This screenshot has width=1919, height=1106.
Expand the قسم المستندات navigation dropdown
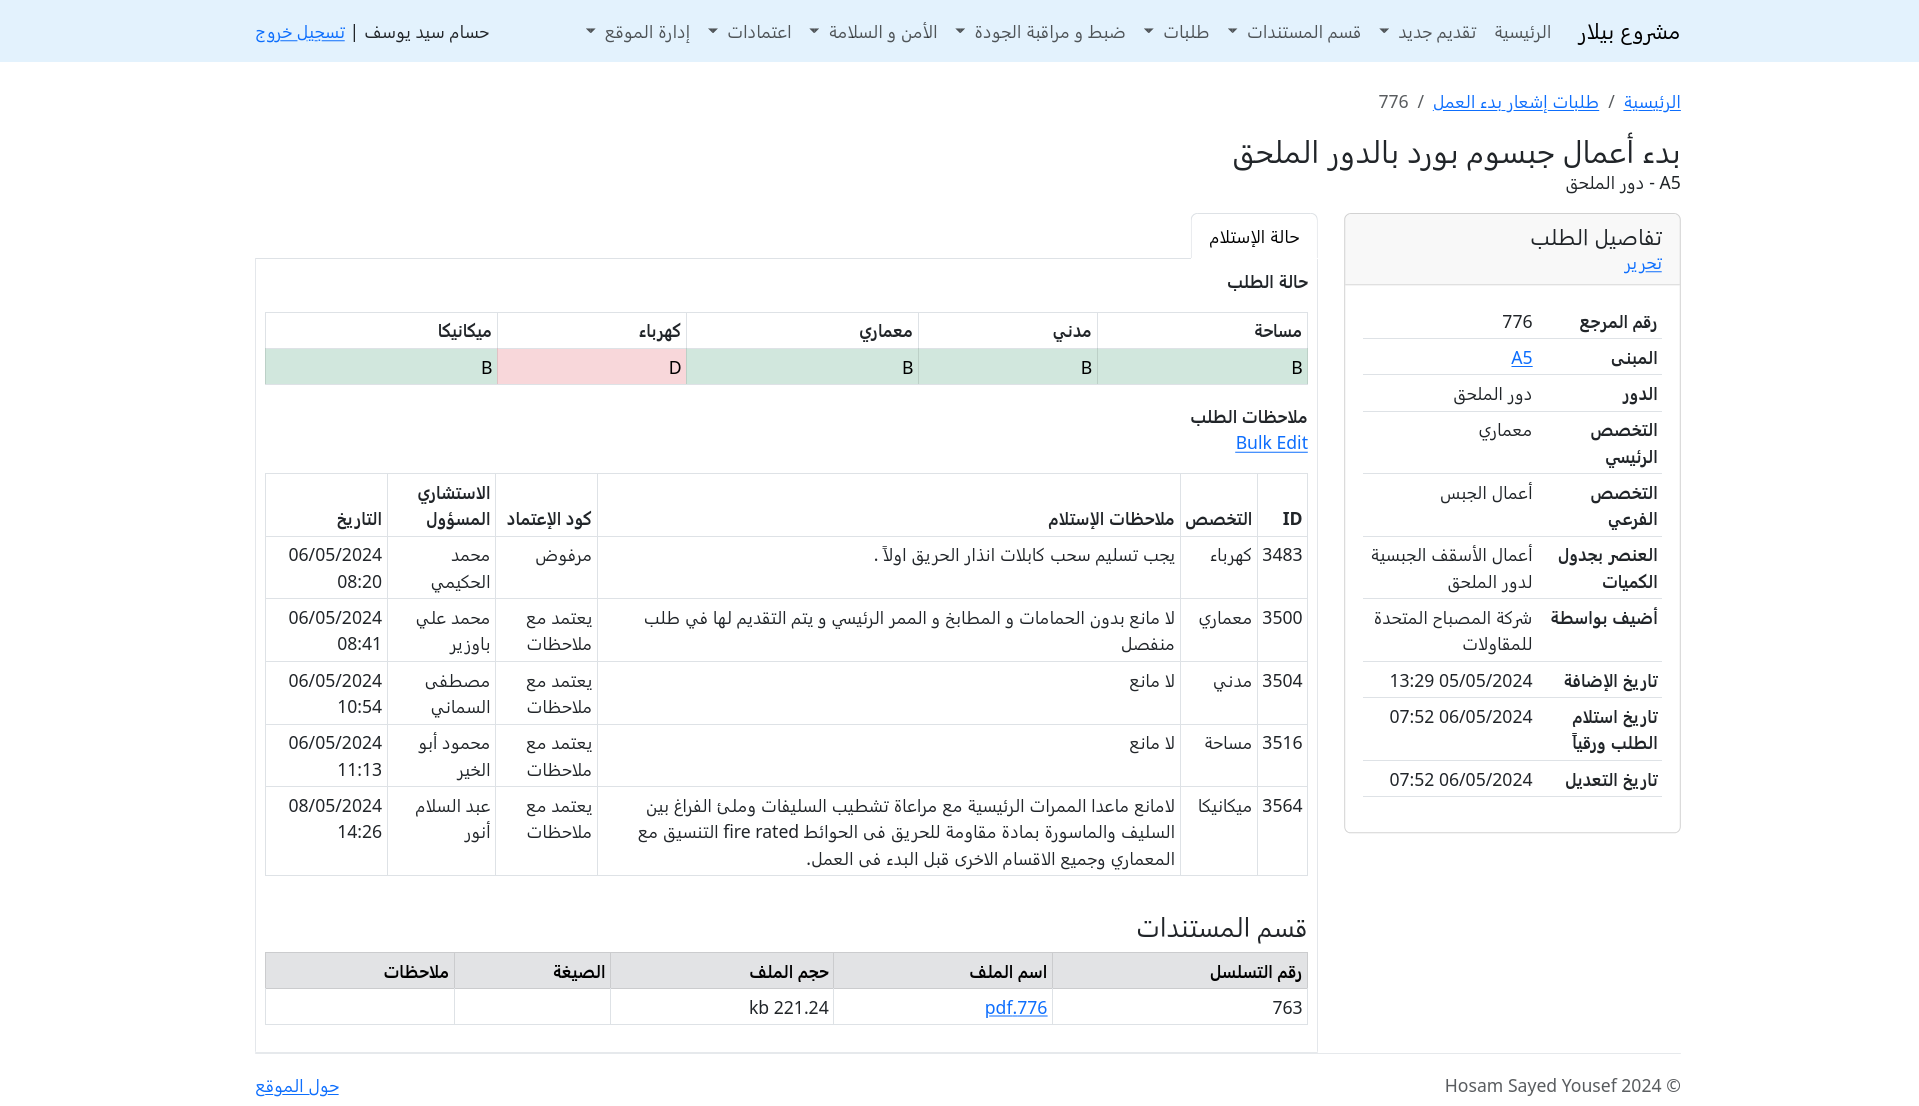[x=1294, y=32]
